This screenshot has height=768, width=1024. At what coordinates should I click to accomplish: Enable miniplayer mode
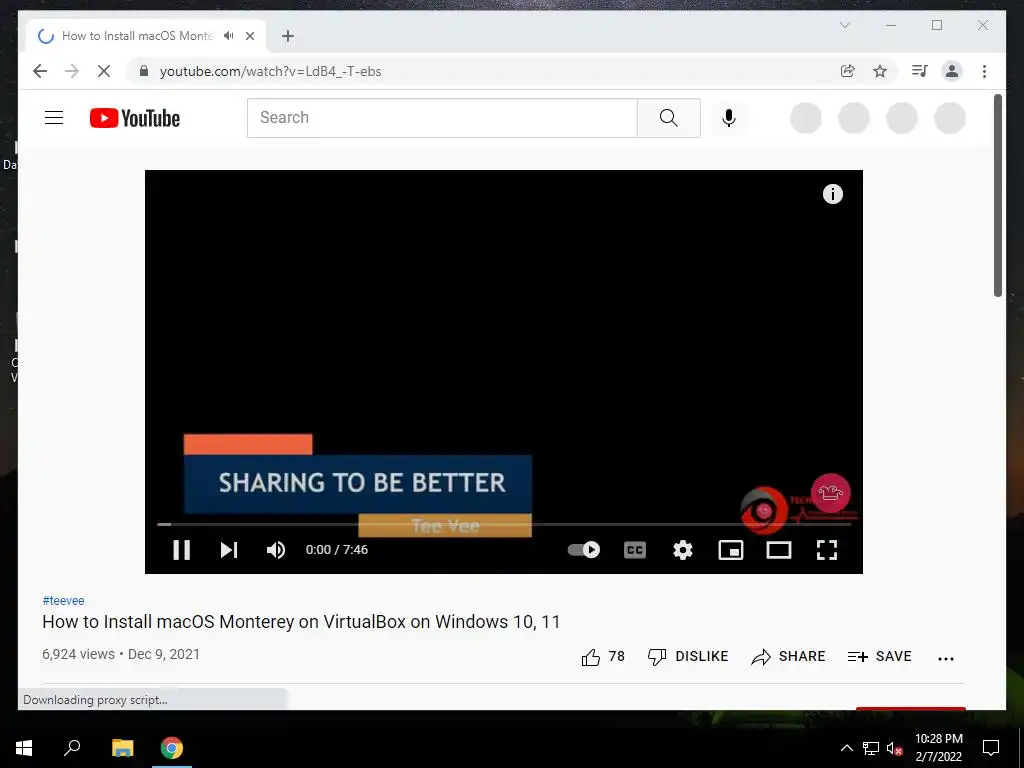pos(731,550)
